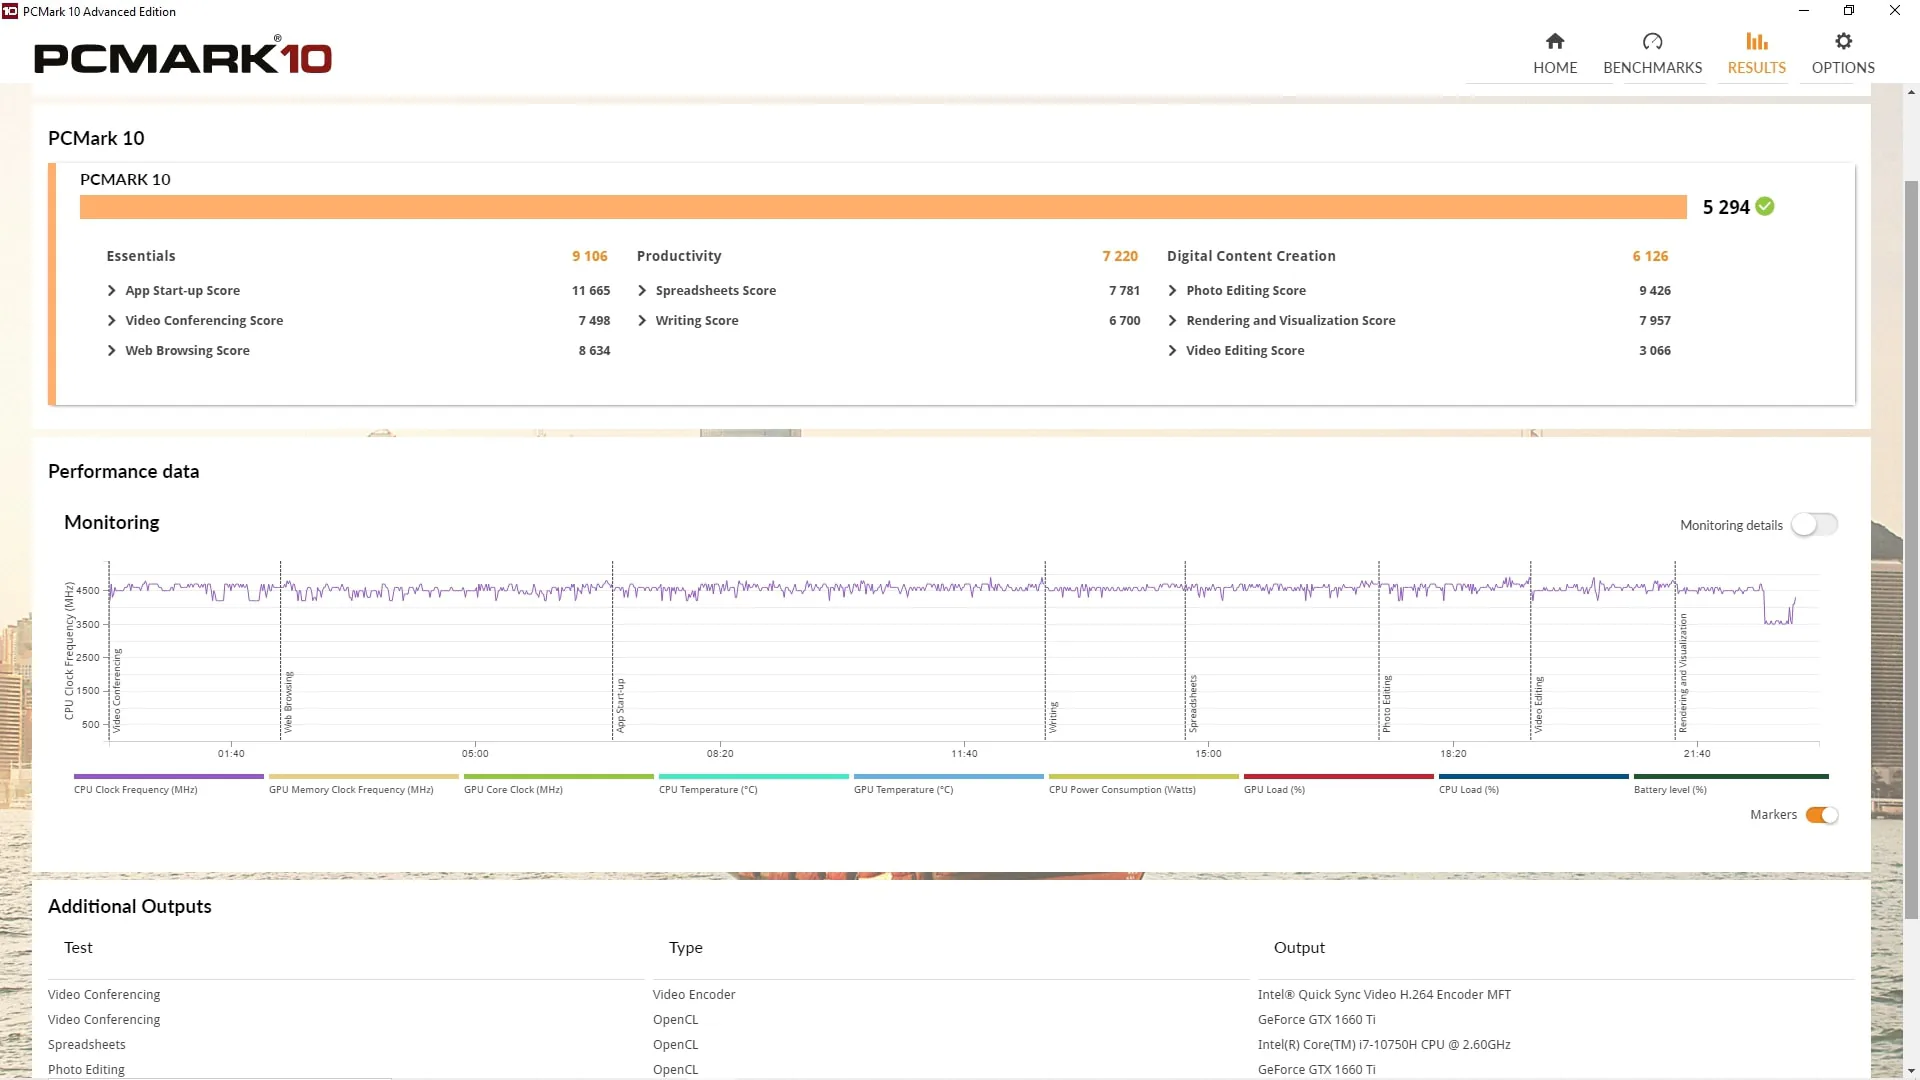This screenshot has height=1080, width=1920.
Task: Open the Benchmarks gauge icon
Action: point(1652,41)
